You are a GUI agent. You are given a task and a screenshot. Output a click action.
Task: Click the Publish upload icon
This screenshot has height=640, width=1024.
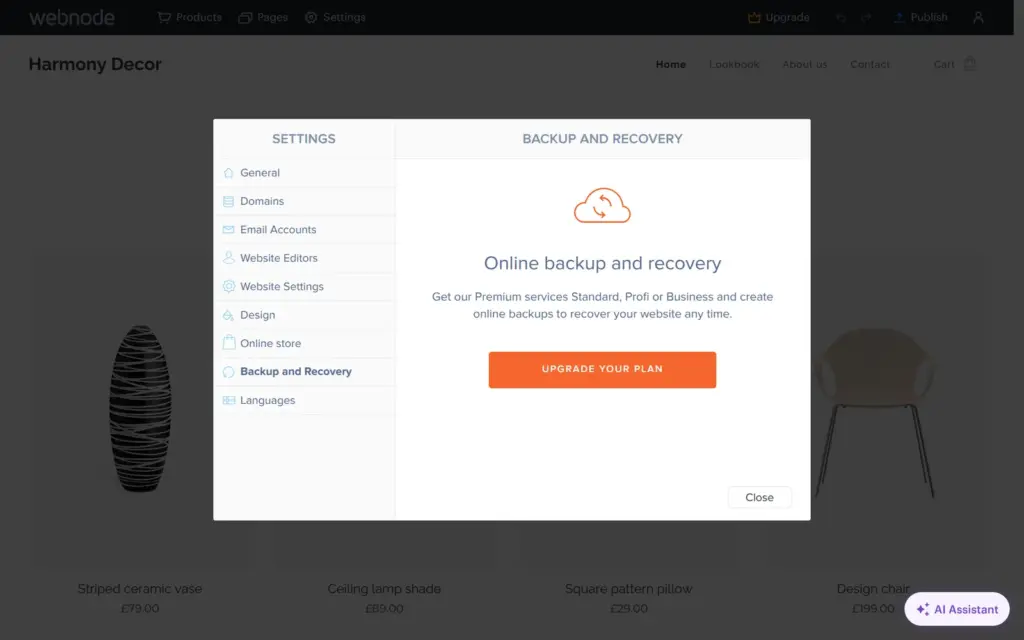pos(899,18)
